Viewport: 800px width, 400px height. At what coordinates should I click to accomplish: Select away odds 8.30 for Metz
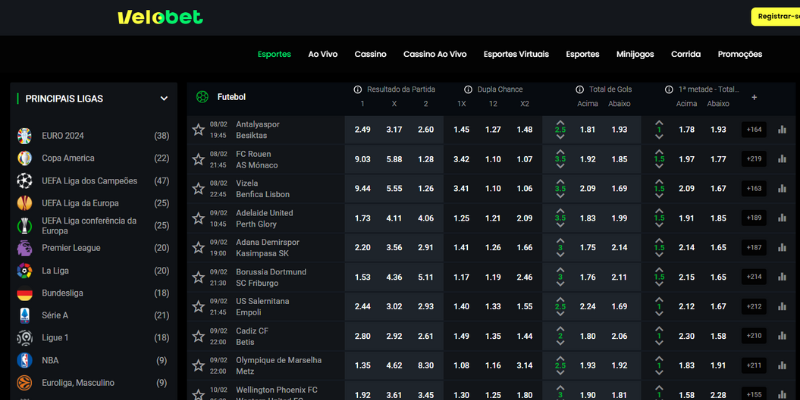click(426, 366)
